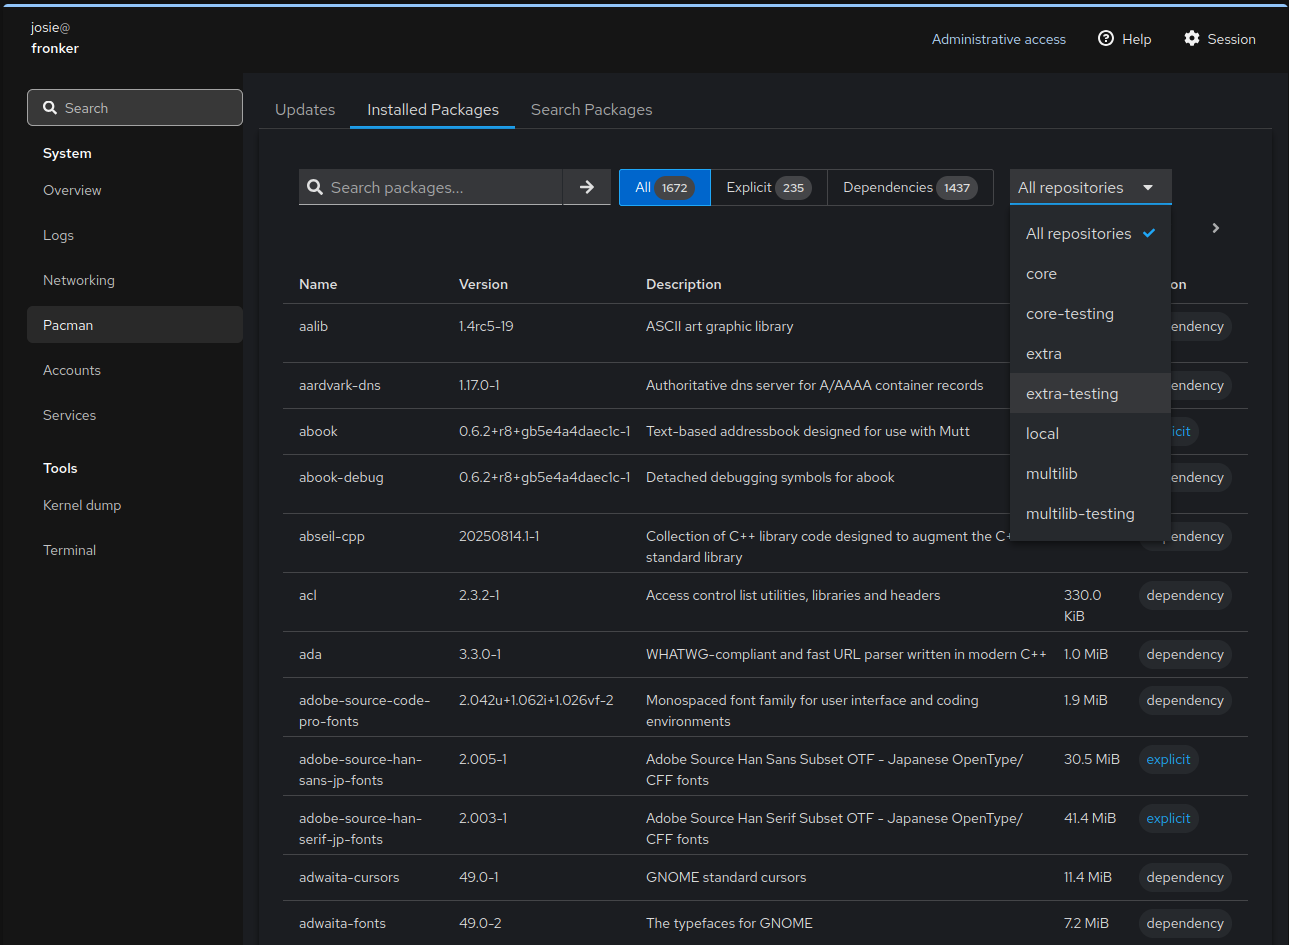
Task: Click the arrow search submit button
Action: coord(587,187)
